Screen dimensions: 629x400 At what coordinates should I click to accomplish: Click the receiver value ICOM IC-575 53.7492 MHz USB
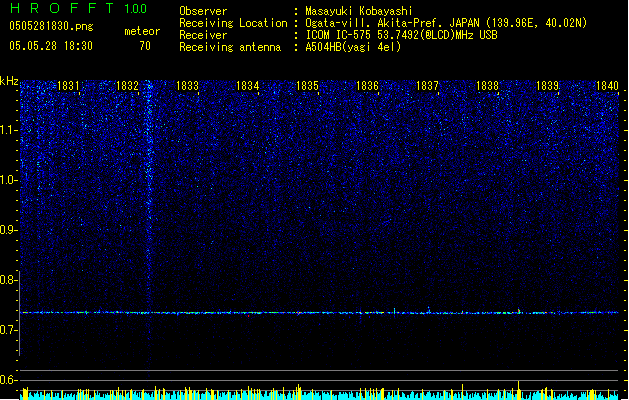[x=402, y=35]
